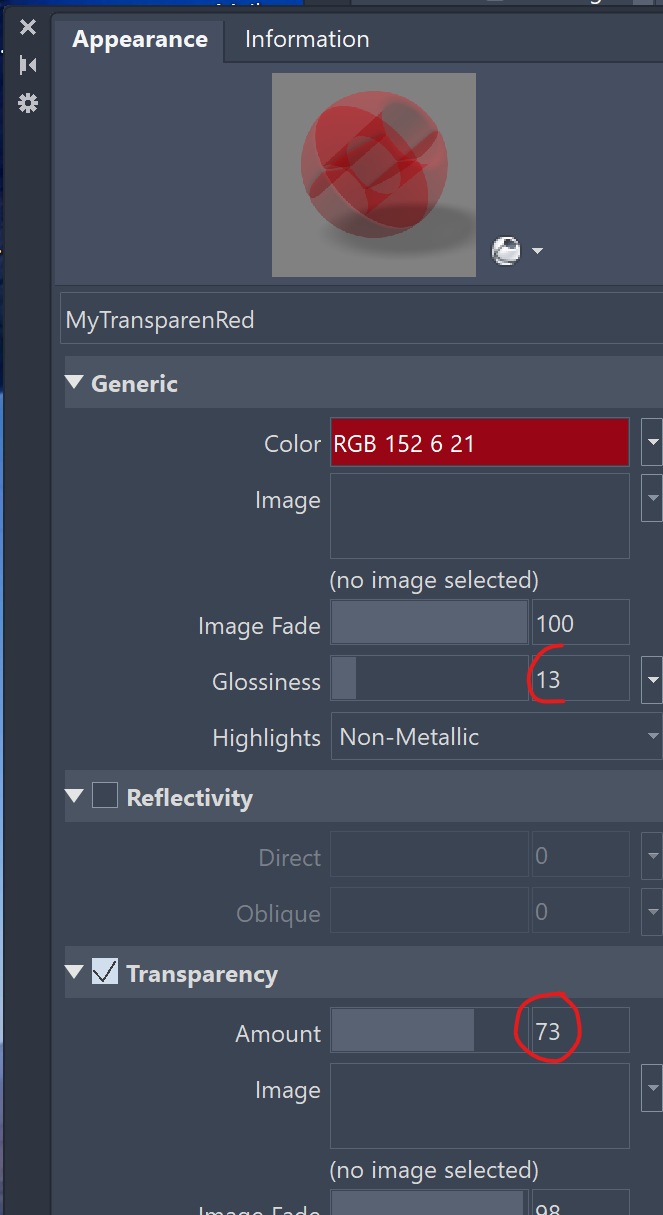
Task: Click the material preview sphere thumbnail
Action: (x=373, y=175)
